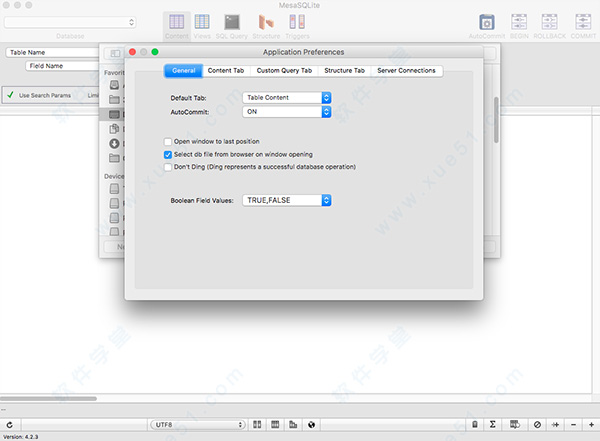
Task: Open the Triggers view
Action: 296,22
